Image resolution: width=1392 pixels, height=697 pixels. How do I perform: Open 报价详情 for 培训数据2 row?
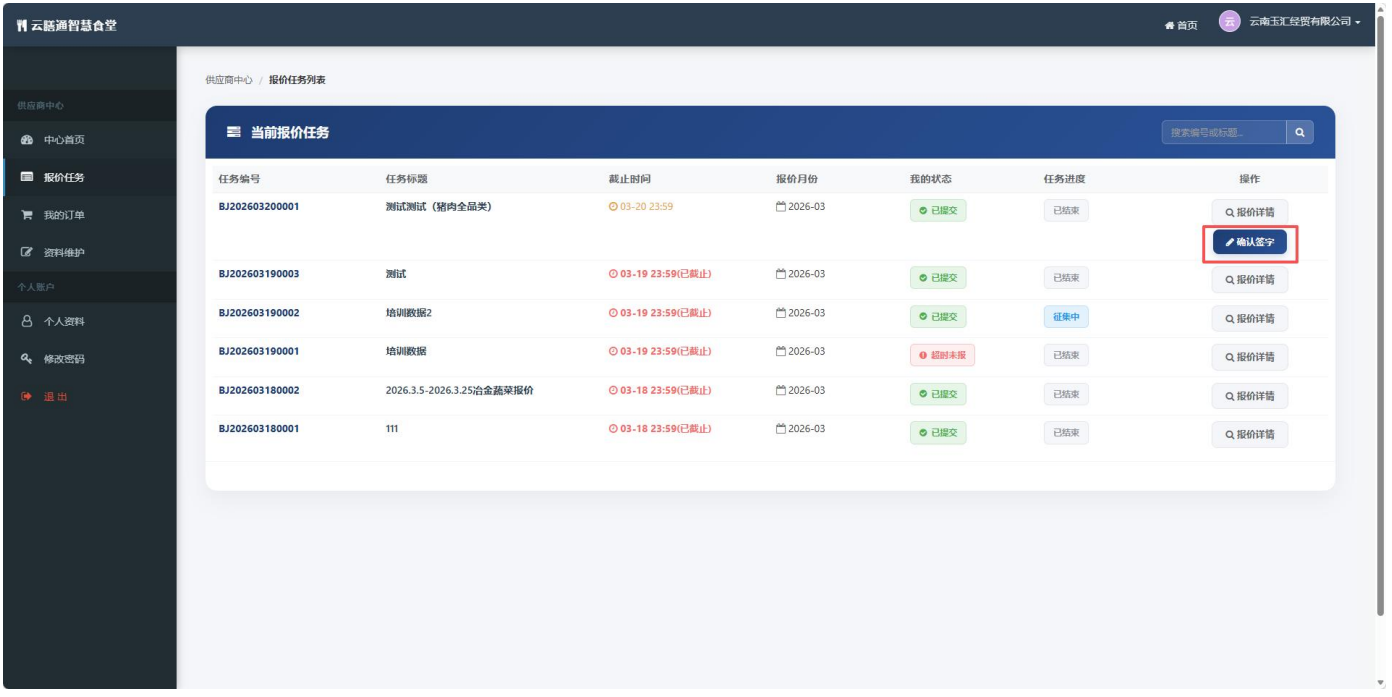(x=1249, y=319)
